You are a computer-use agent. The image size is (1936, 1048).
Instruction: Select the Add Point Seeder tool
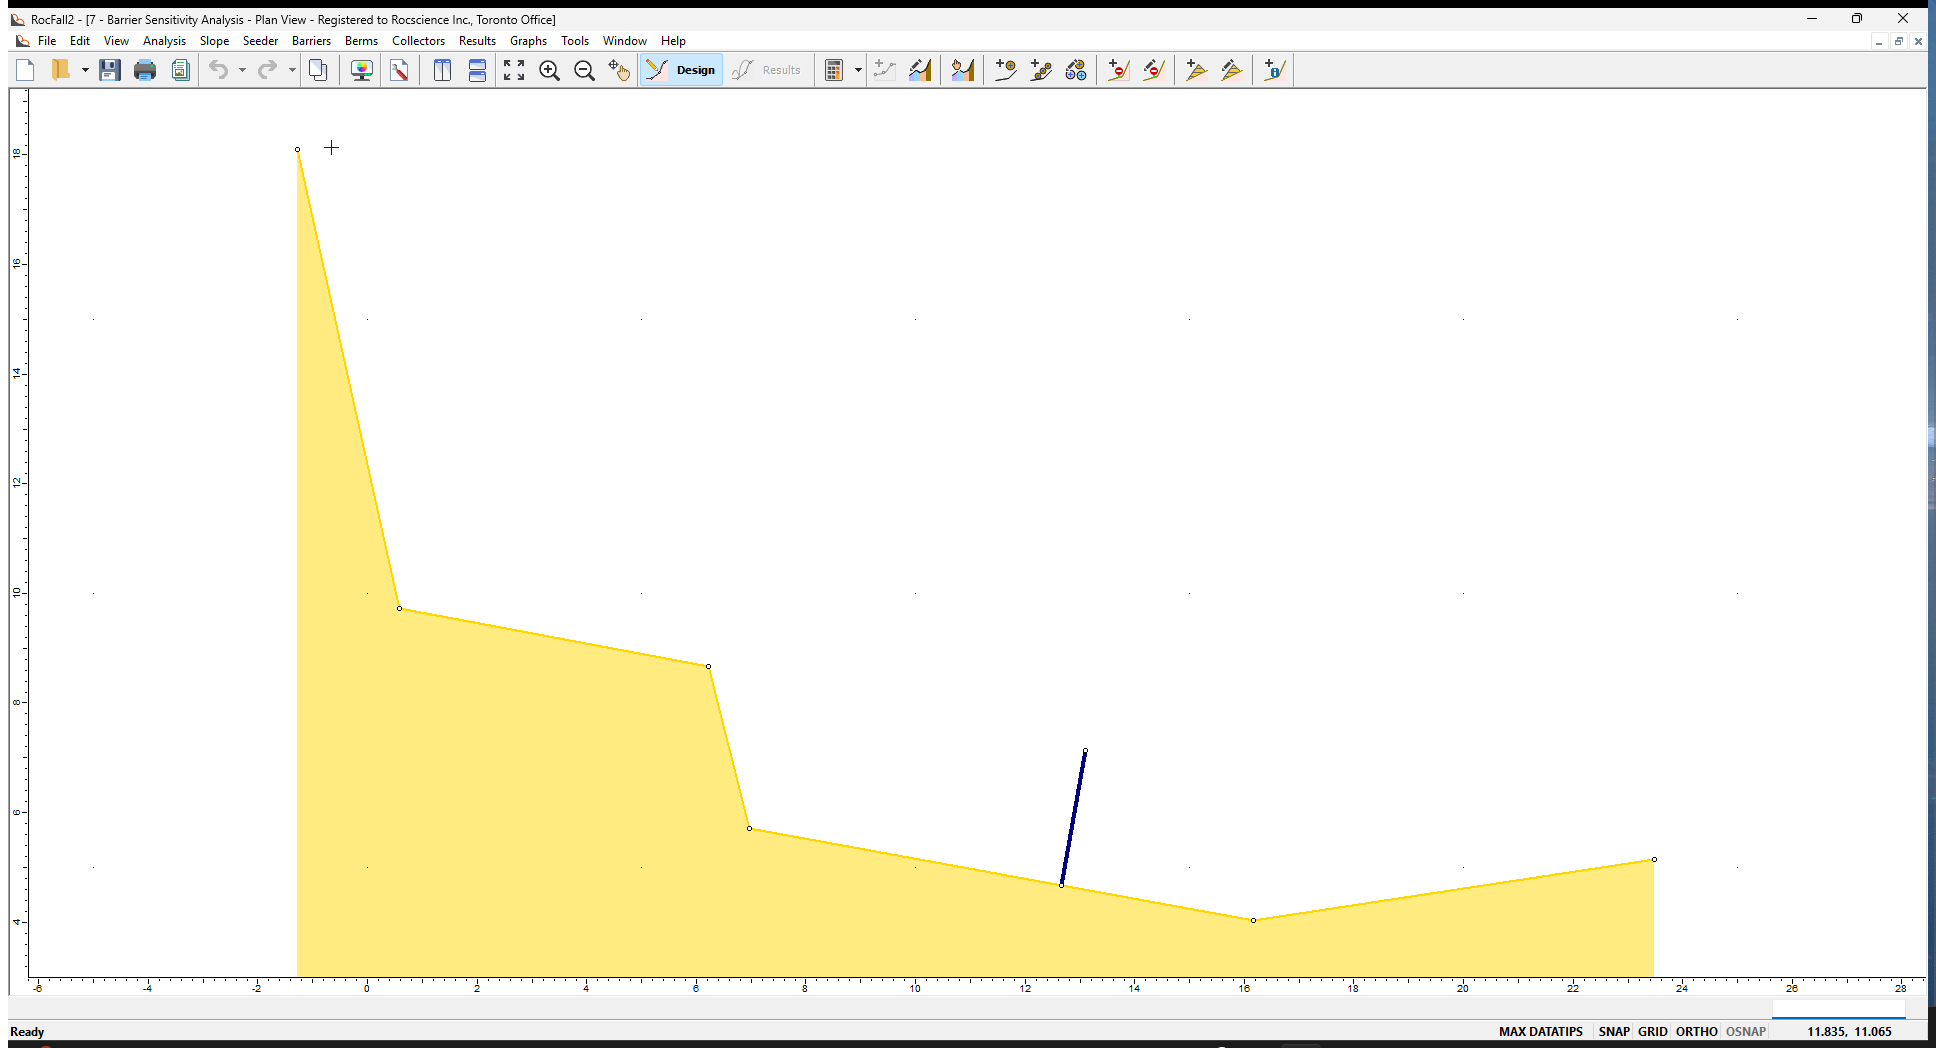(x=1005, y=70)
